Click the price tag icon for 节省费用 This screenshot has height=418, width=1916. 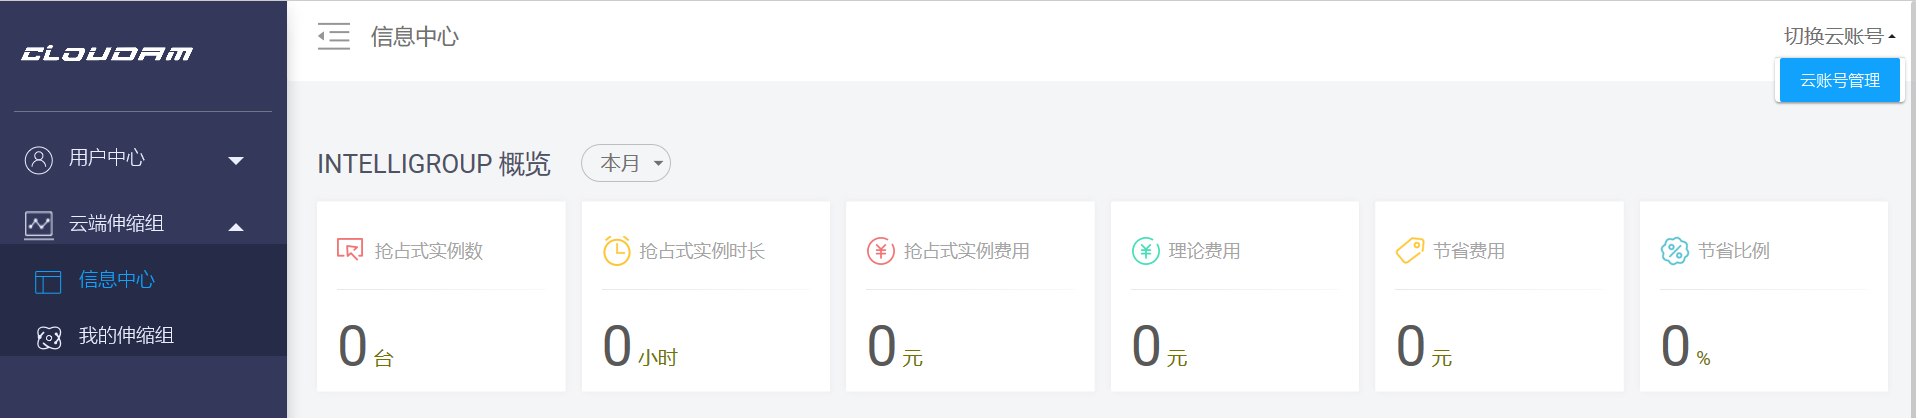point(1410,250)
